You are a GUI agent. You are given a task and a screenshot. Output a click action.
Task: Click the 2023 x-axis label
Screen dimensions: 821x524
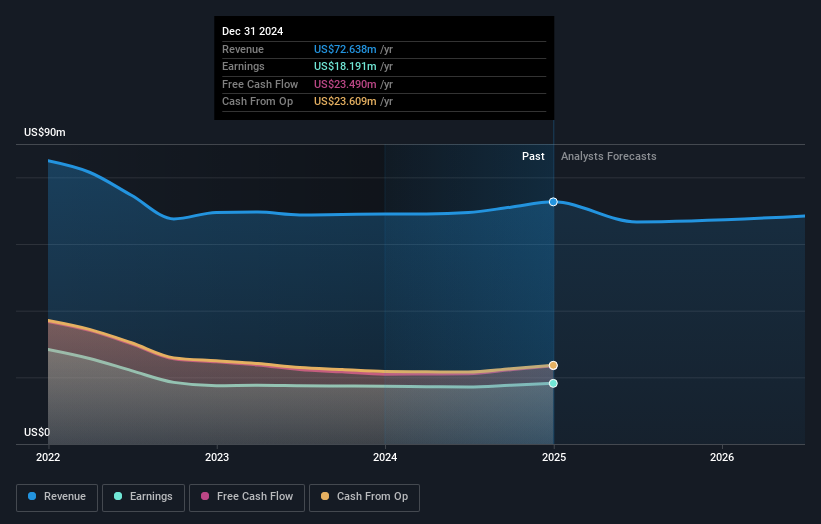tap(217, 457)
